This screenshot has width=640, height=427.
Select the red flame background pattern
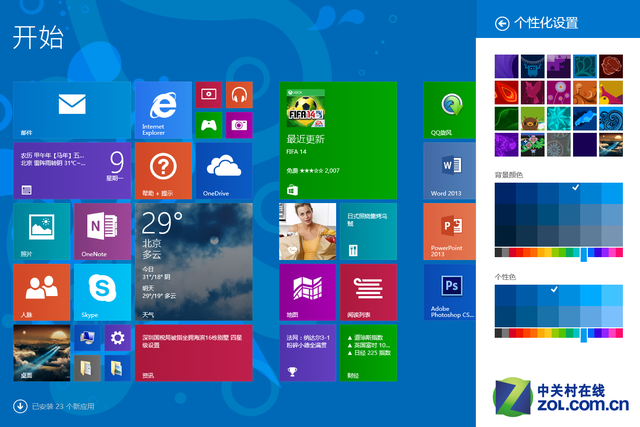coord(507,92)
